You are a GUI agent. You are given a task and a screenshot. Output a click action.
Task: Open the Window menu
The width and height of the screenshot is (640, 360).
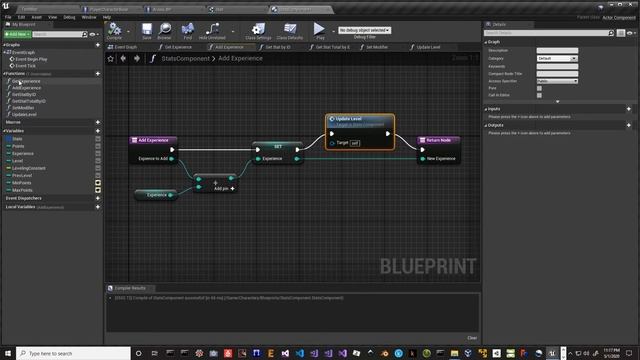click(89, 17)
